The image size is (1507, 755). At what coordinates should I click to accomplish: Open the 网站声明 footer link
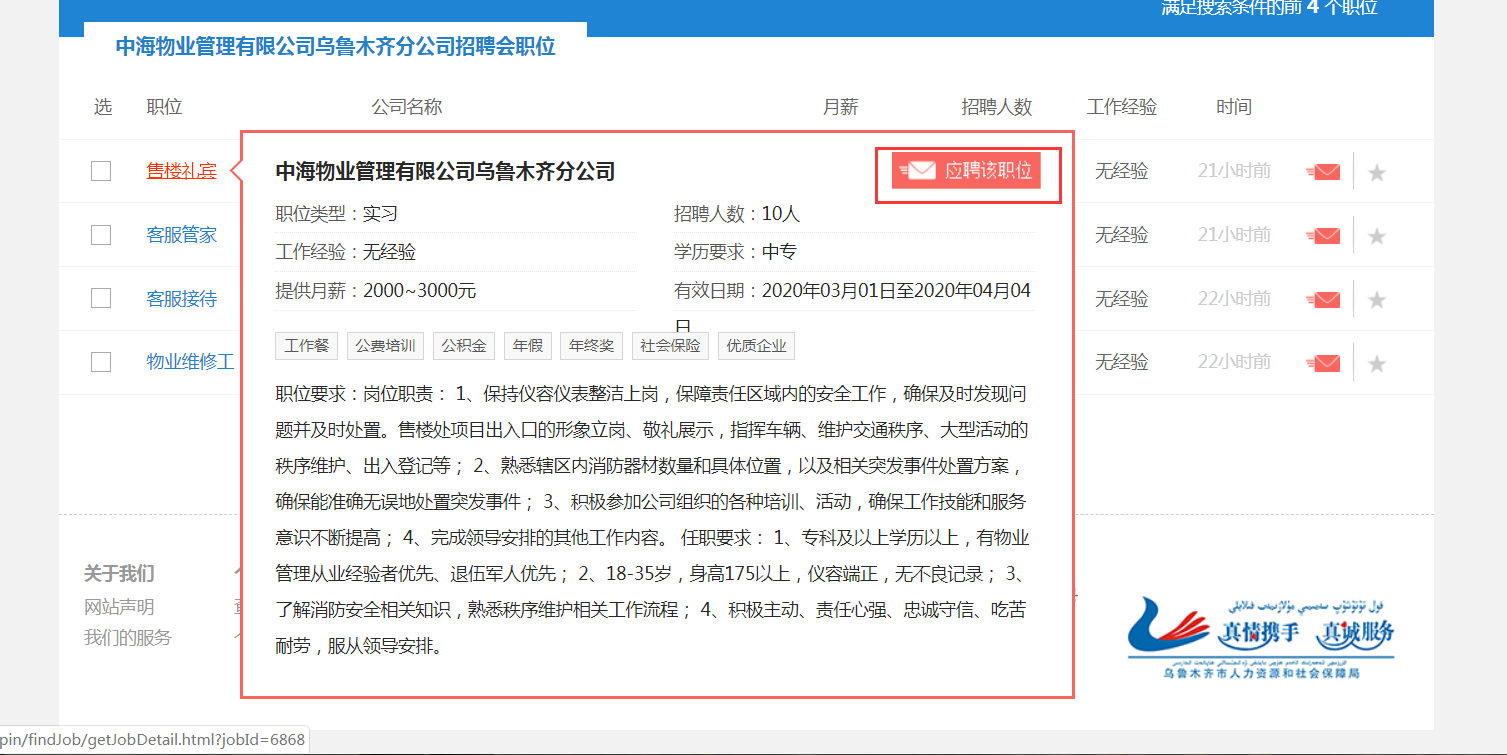point(119,607)
